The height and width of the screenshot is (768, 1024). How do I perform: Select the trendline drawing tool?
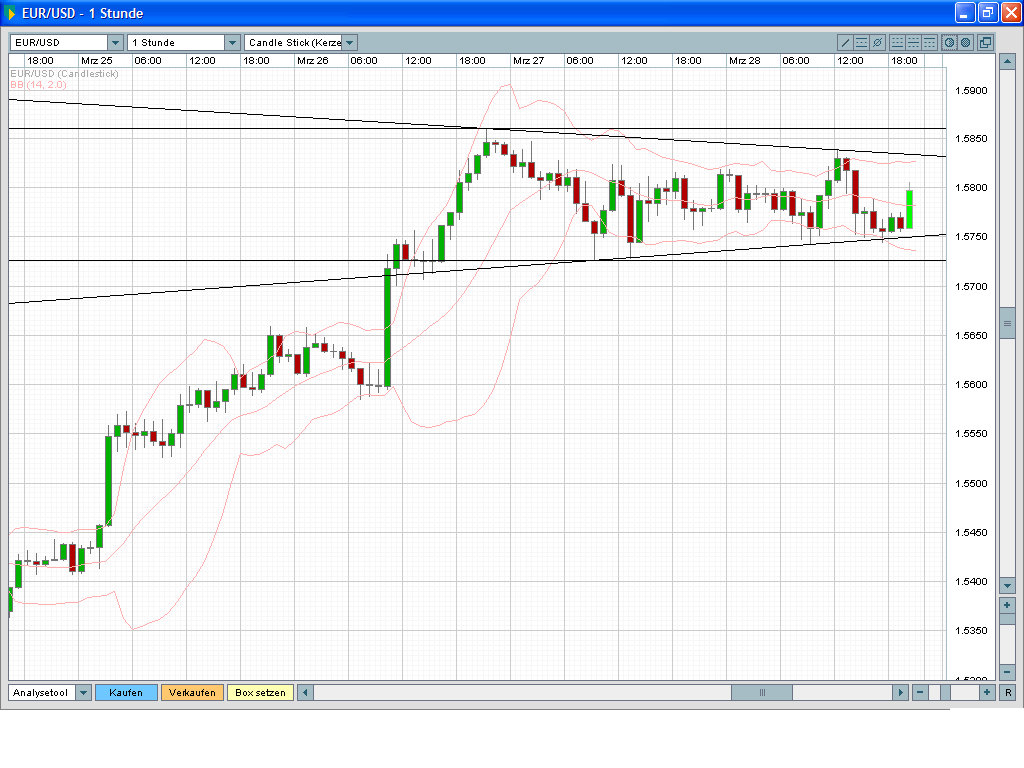point(845,42)
